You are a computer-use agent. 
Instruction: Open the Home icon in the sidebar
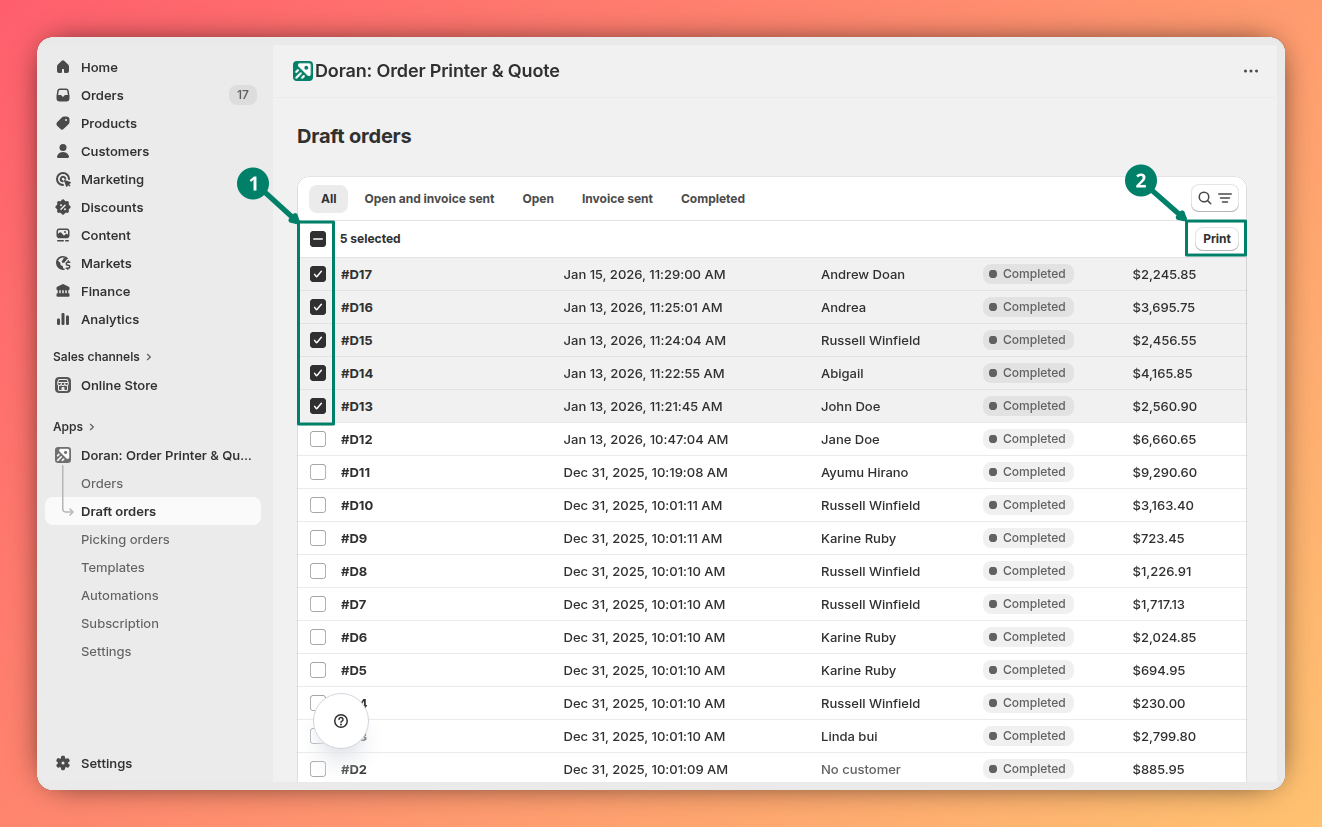[66, 67]
